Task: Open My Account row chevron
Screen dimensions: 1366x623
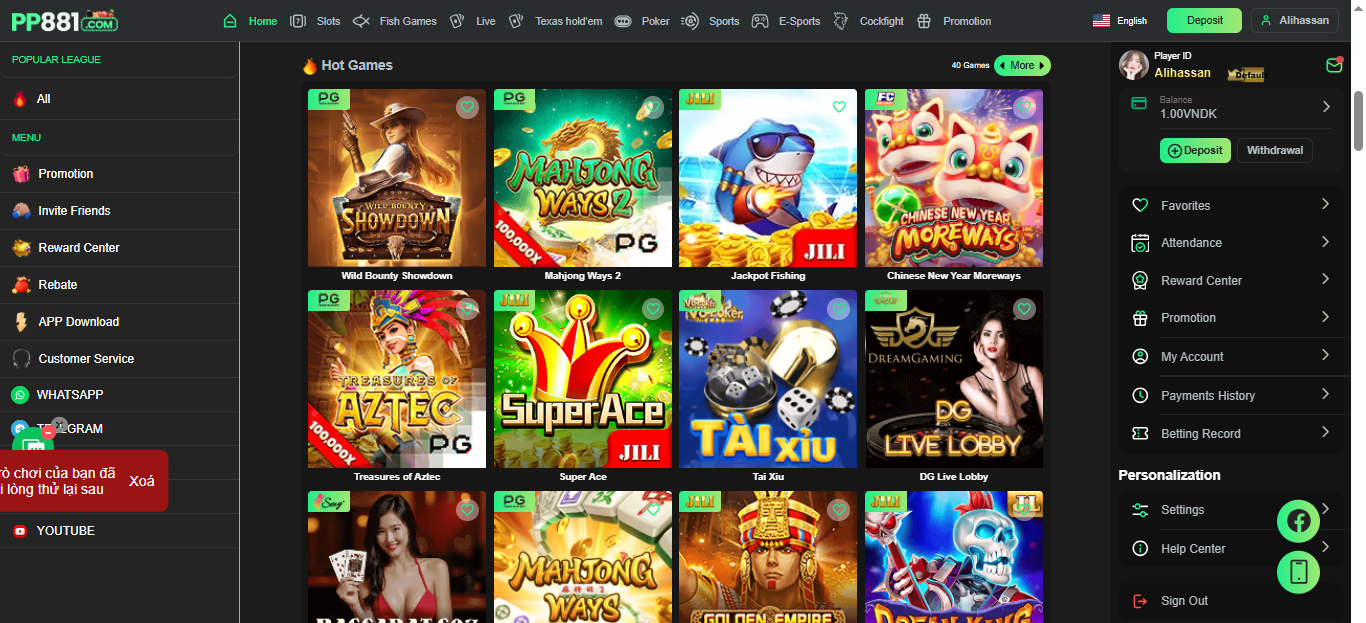Action: (x=1325, y=355)
